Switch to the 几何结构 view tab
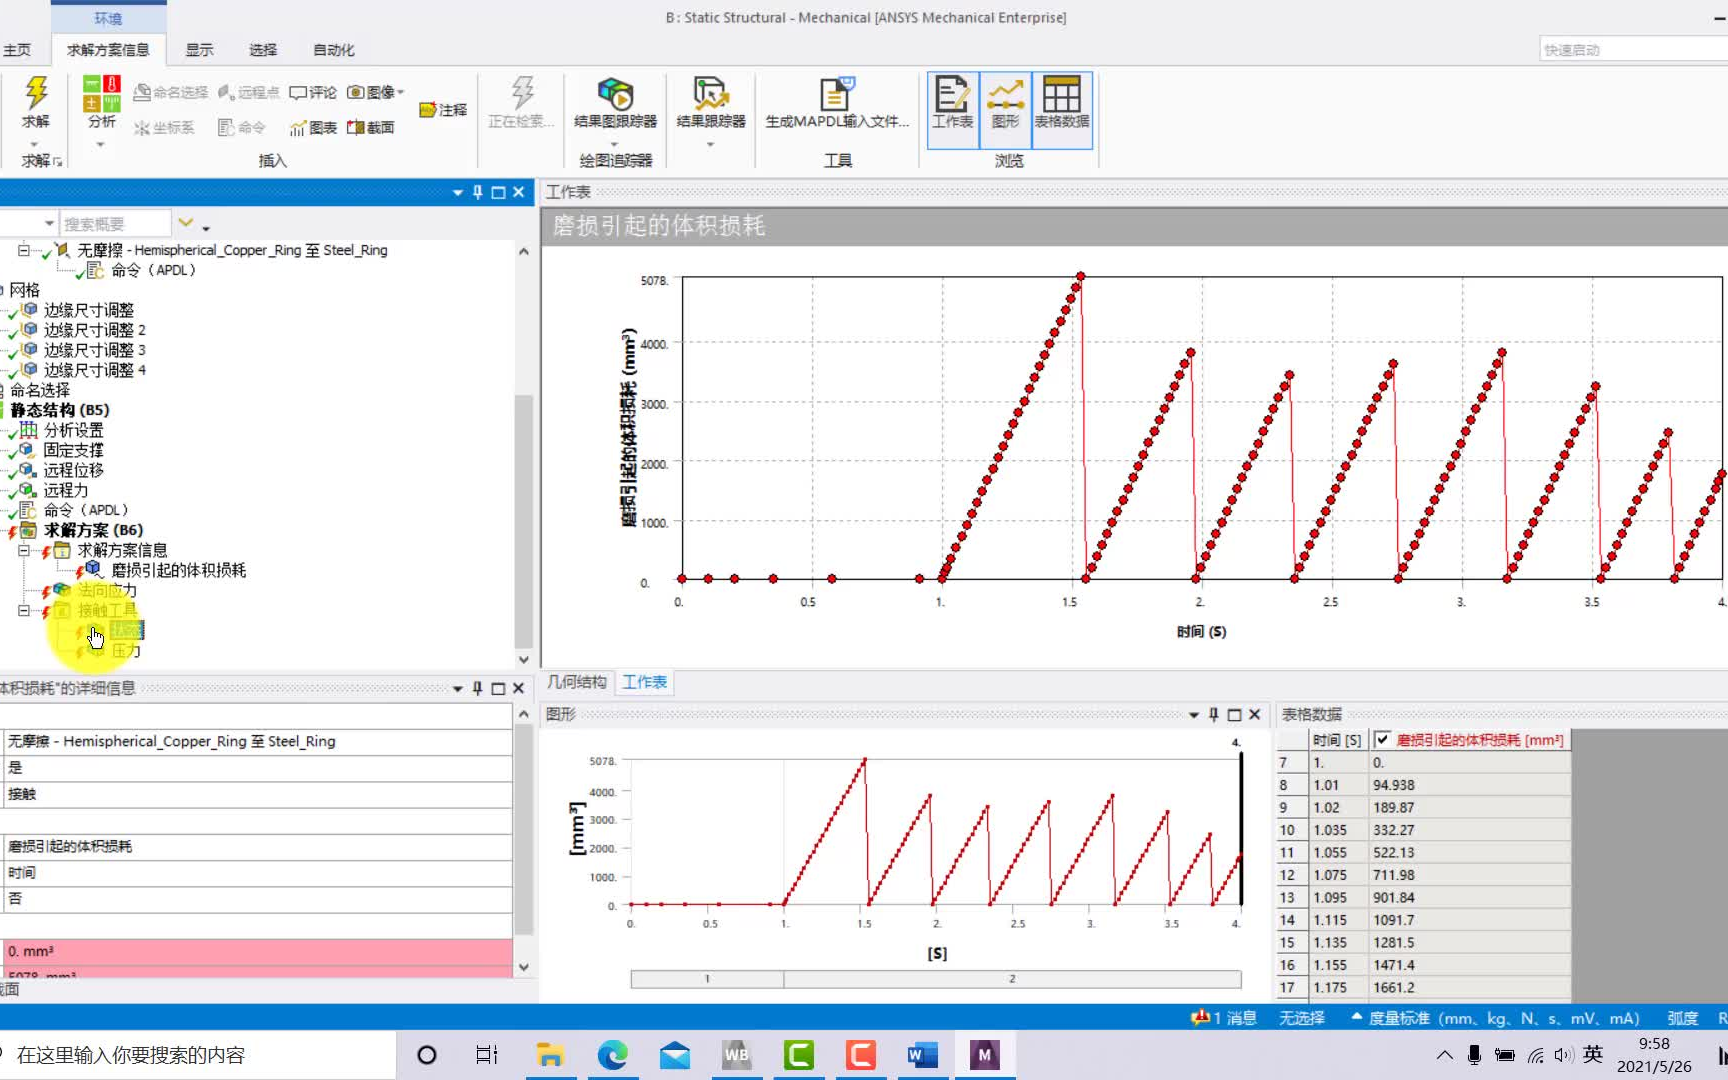This screenshot has width=1728, height=1080. 577,682
